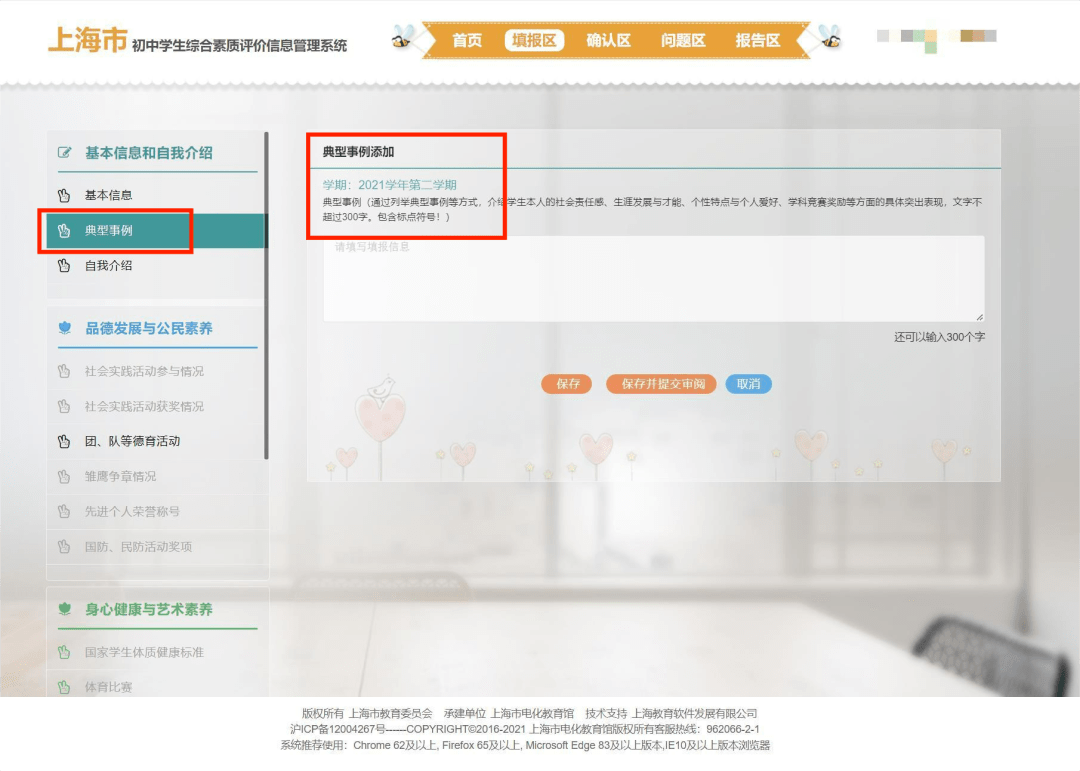Expand the 品德发展与公民素养 section header
Viewport: 1080px width, 771px height.
point(148,328)
